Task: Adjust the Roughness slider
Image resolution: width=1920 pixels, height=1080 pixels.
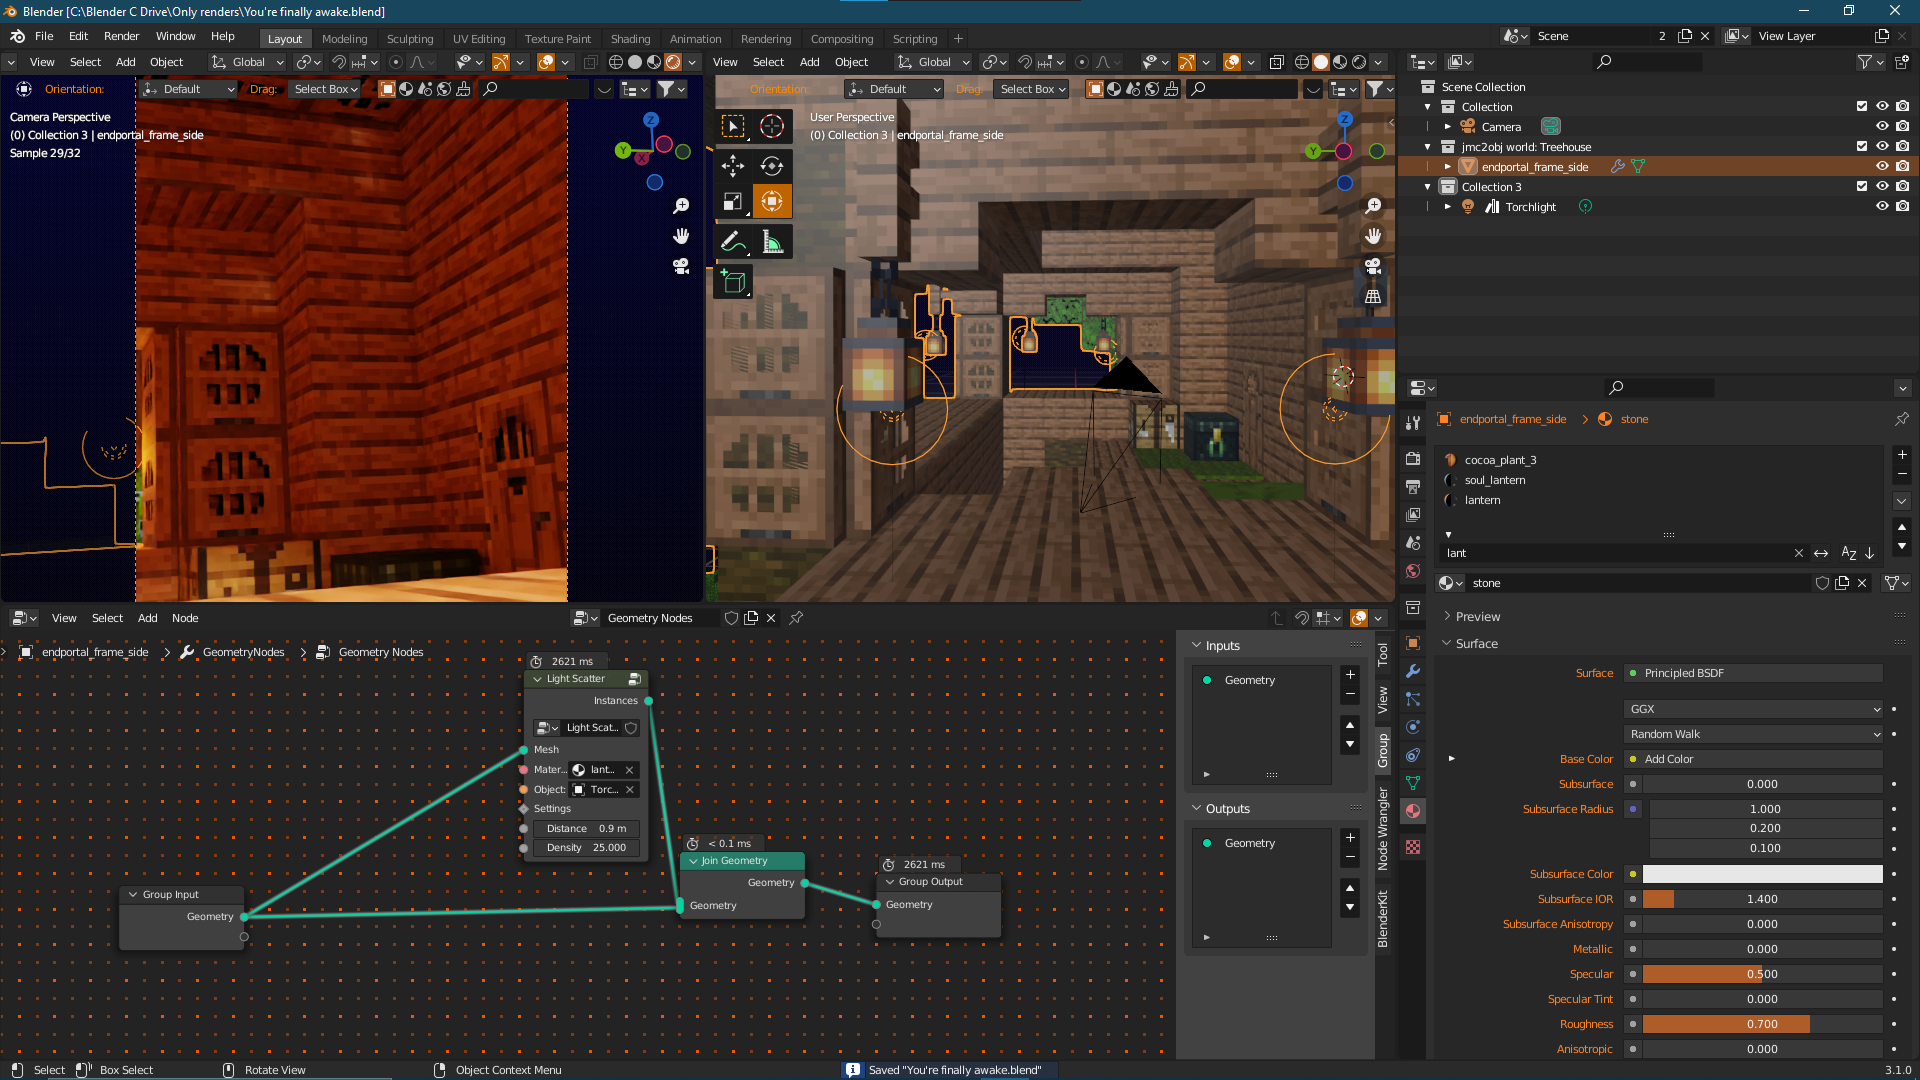Action: click(x=1761, y=1024)
